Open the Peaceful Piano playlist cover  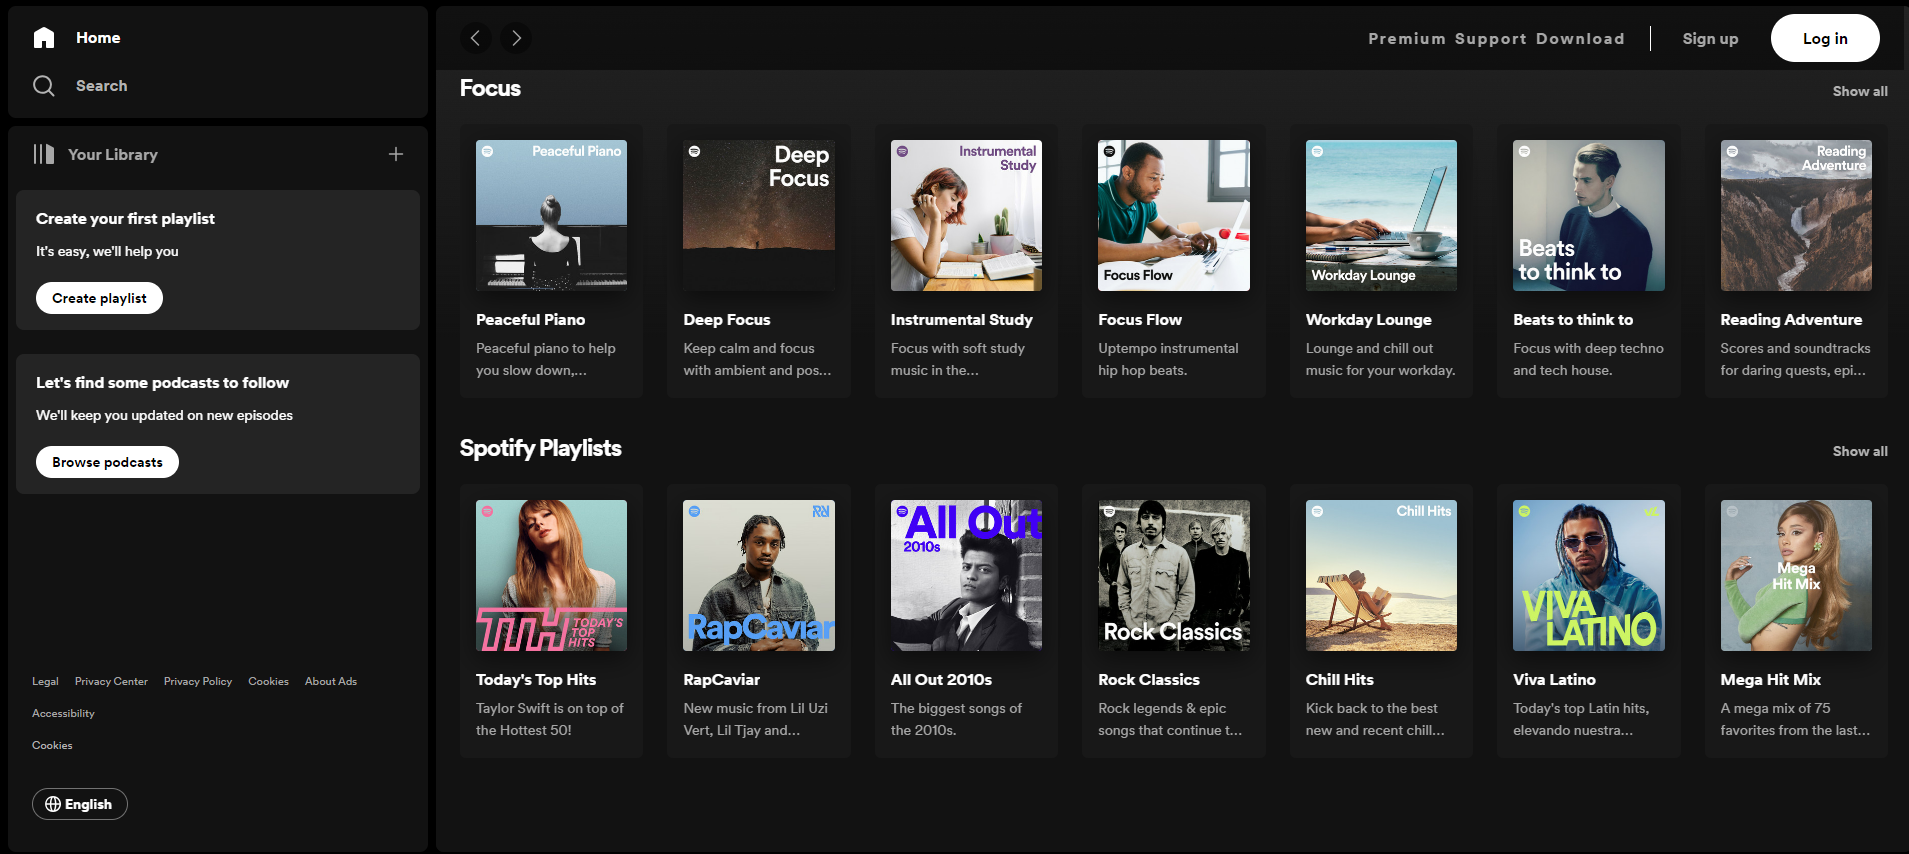(551, 215)
